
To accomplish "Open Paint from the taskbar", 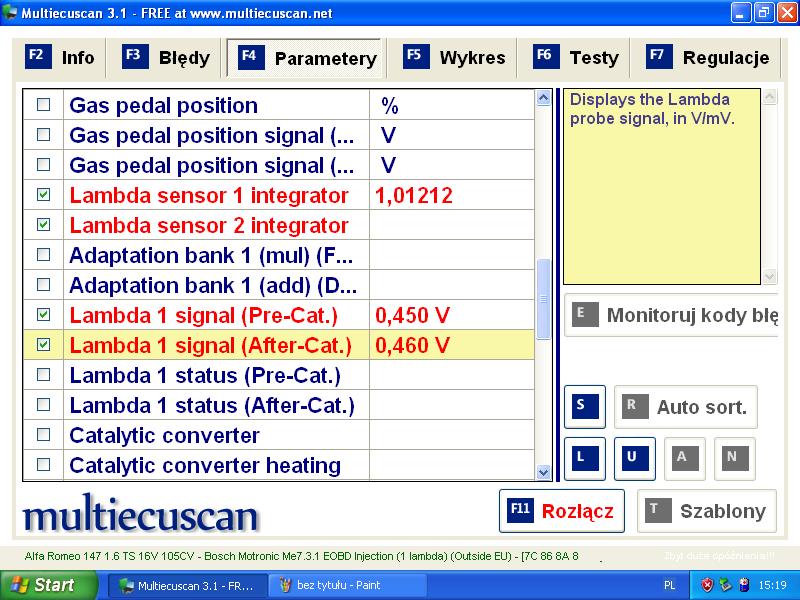I will (329, 585).
